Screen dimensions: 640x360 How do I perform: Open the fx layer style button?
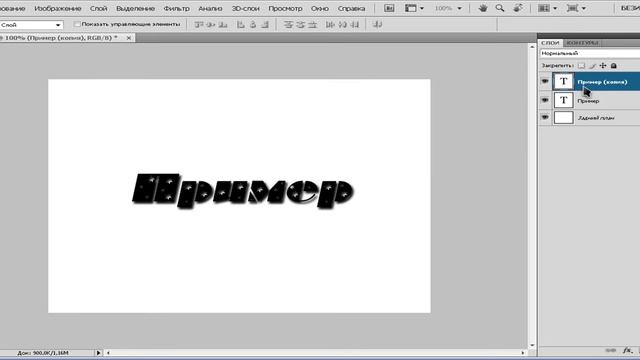(627, 350)
